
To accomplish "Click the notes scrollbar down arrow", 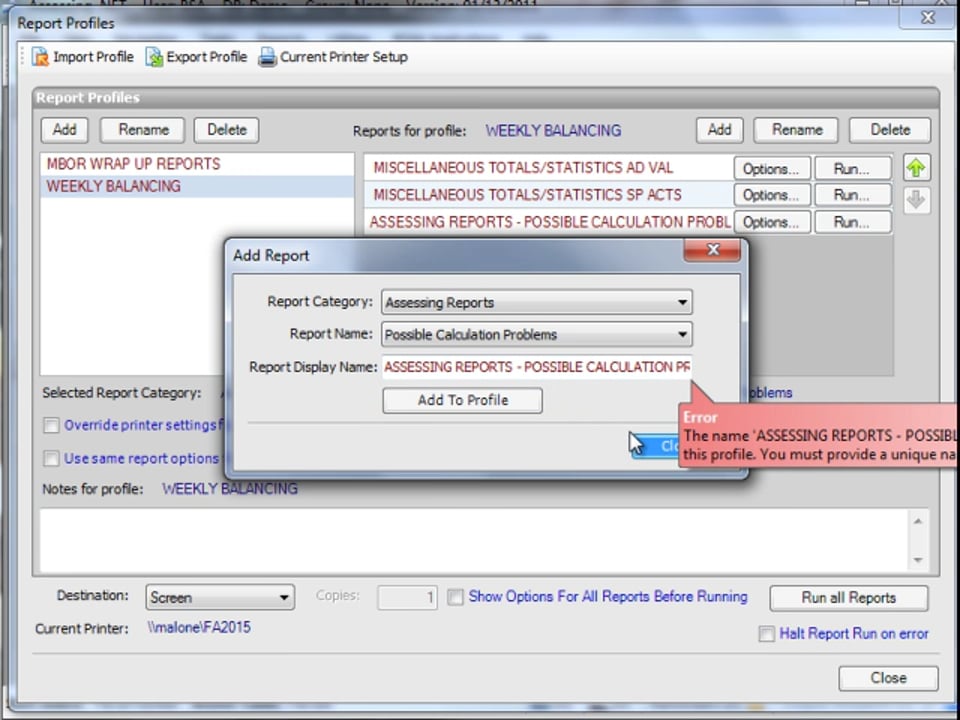I will point(918,560).
